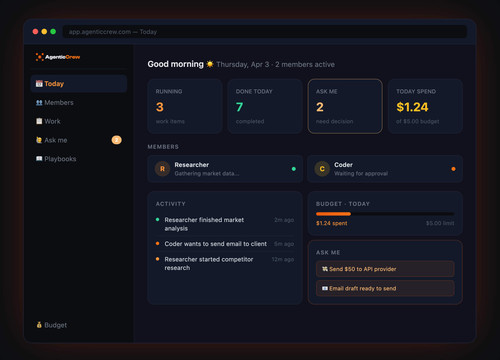500x360 pixels.
Task: Go to the Work section
Action: click(x=79, y=121)
